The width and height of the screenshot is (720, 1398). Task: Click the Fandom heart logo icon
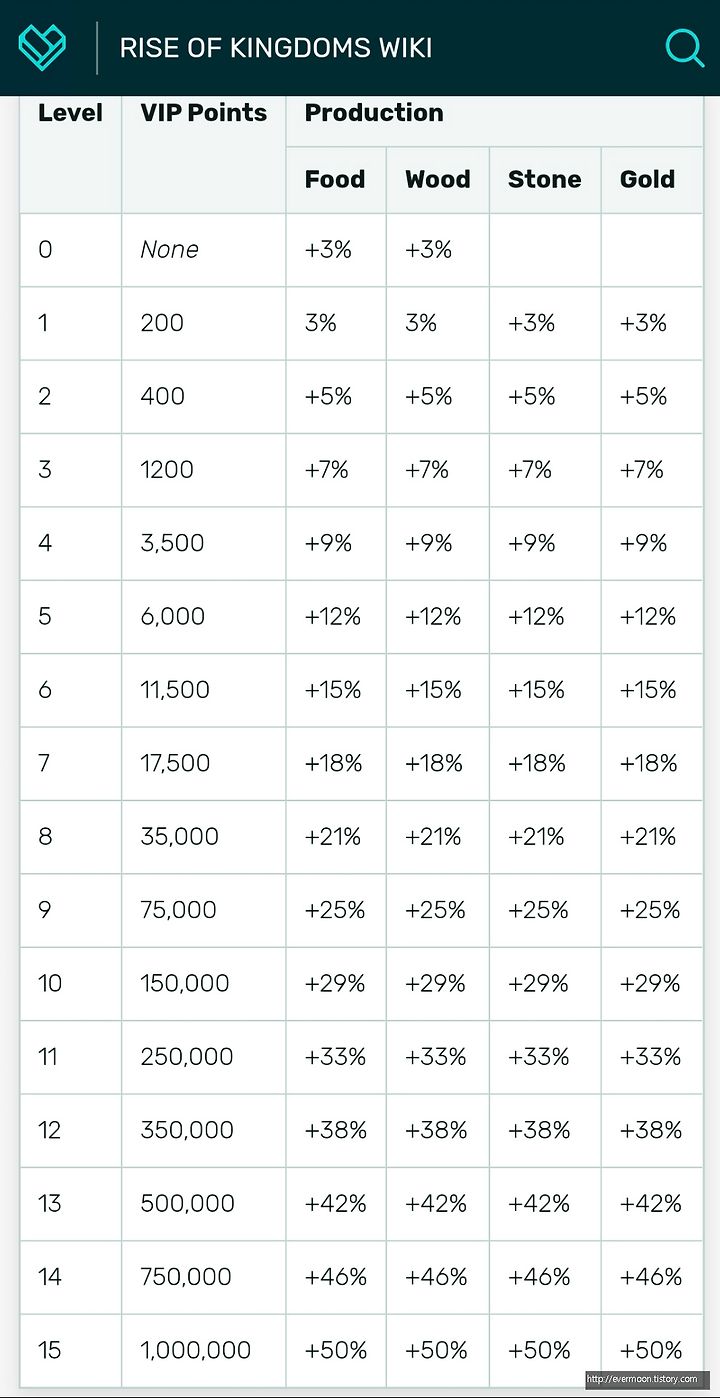[x=42, y=48]
